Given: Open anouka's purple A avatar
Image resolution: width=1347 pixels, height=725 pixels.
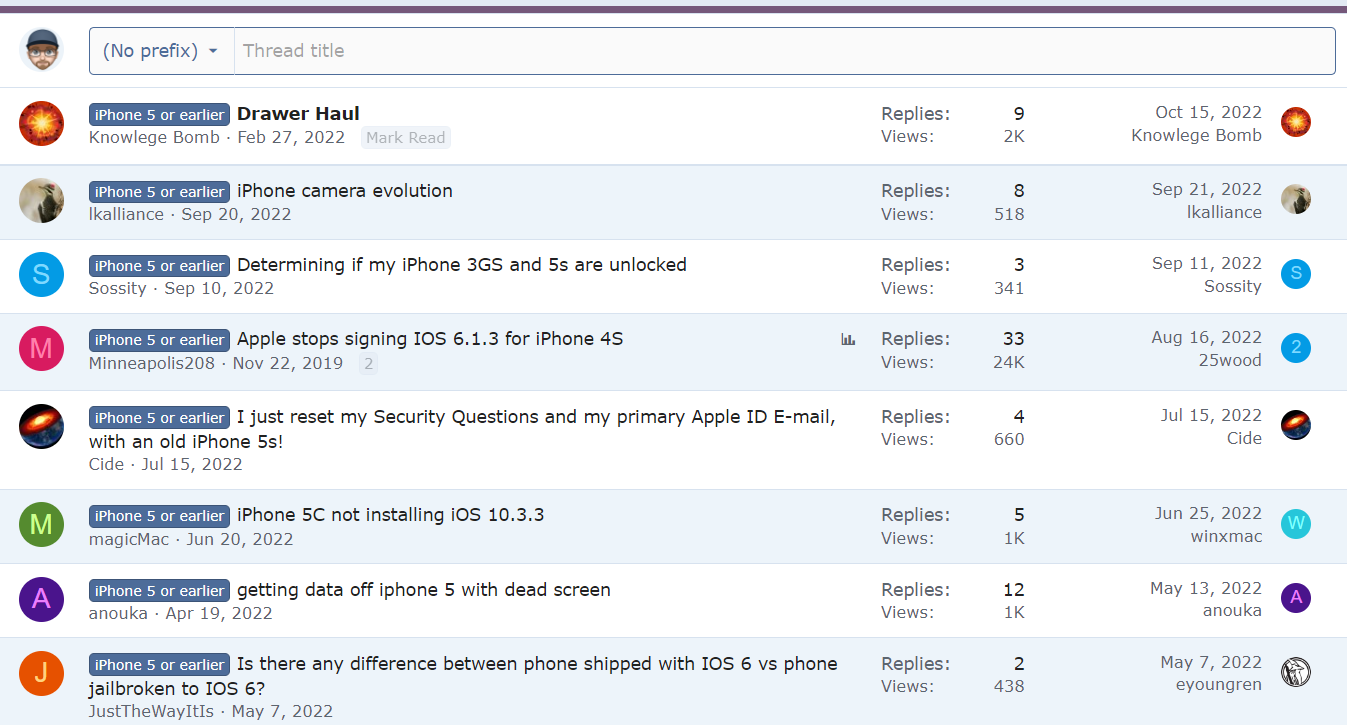Looking at the screenshot, I should click(41, 600).
